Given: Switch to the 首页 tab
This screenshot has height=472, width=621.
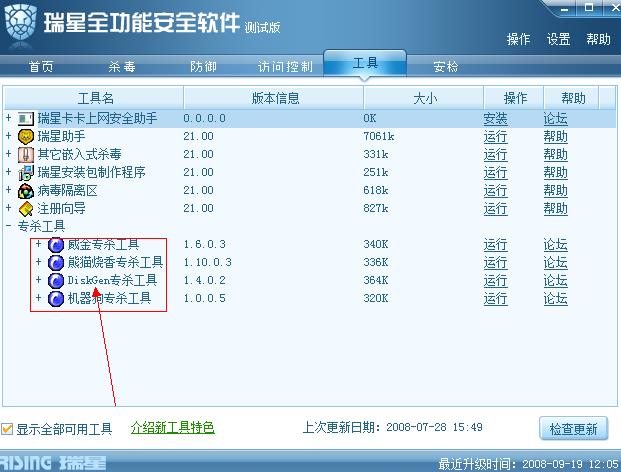Looking at the screenshot, I should click(x=41, y=66).
